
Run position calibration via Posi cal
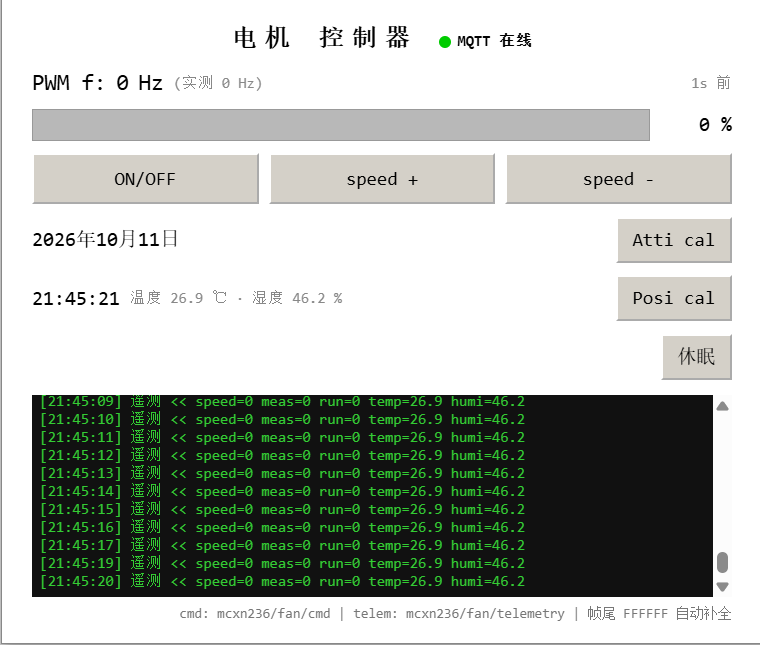coord(674,299)
